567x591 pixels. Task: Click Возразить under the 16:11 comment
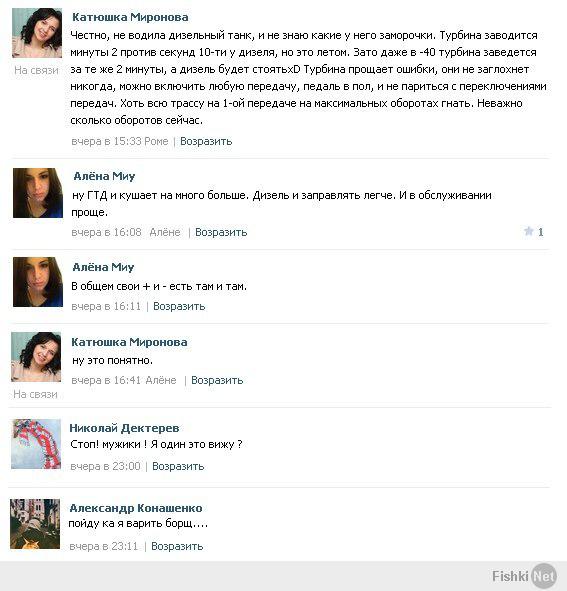[x=179, y=306]
